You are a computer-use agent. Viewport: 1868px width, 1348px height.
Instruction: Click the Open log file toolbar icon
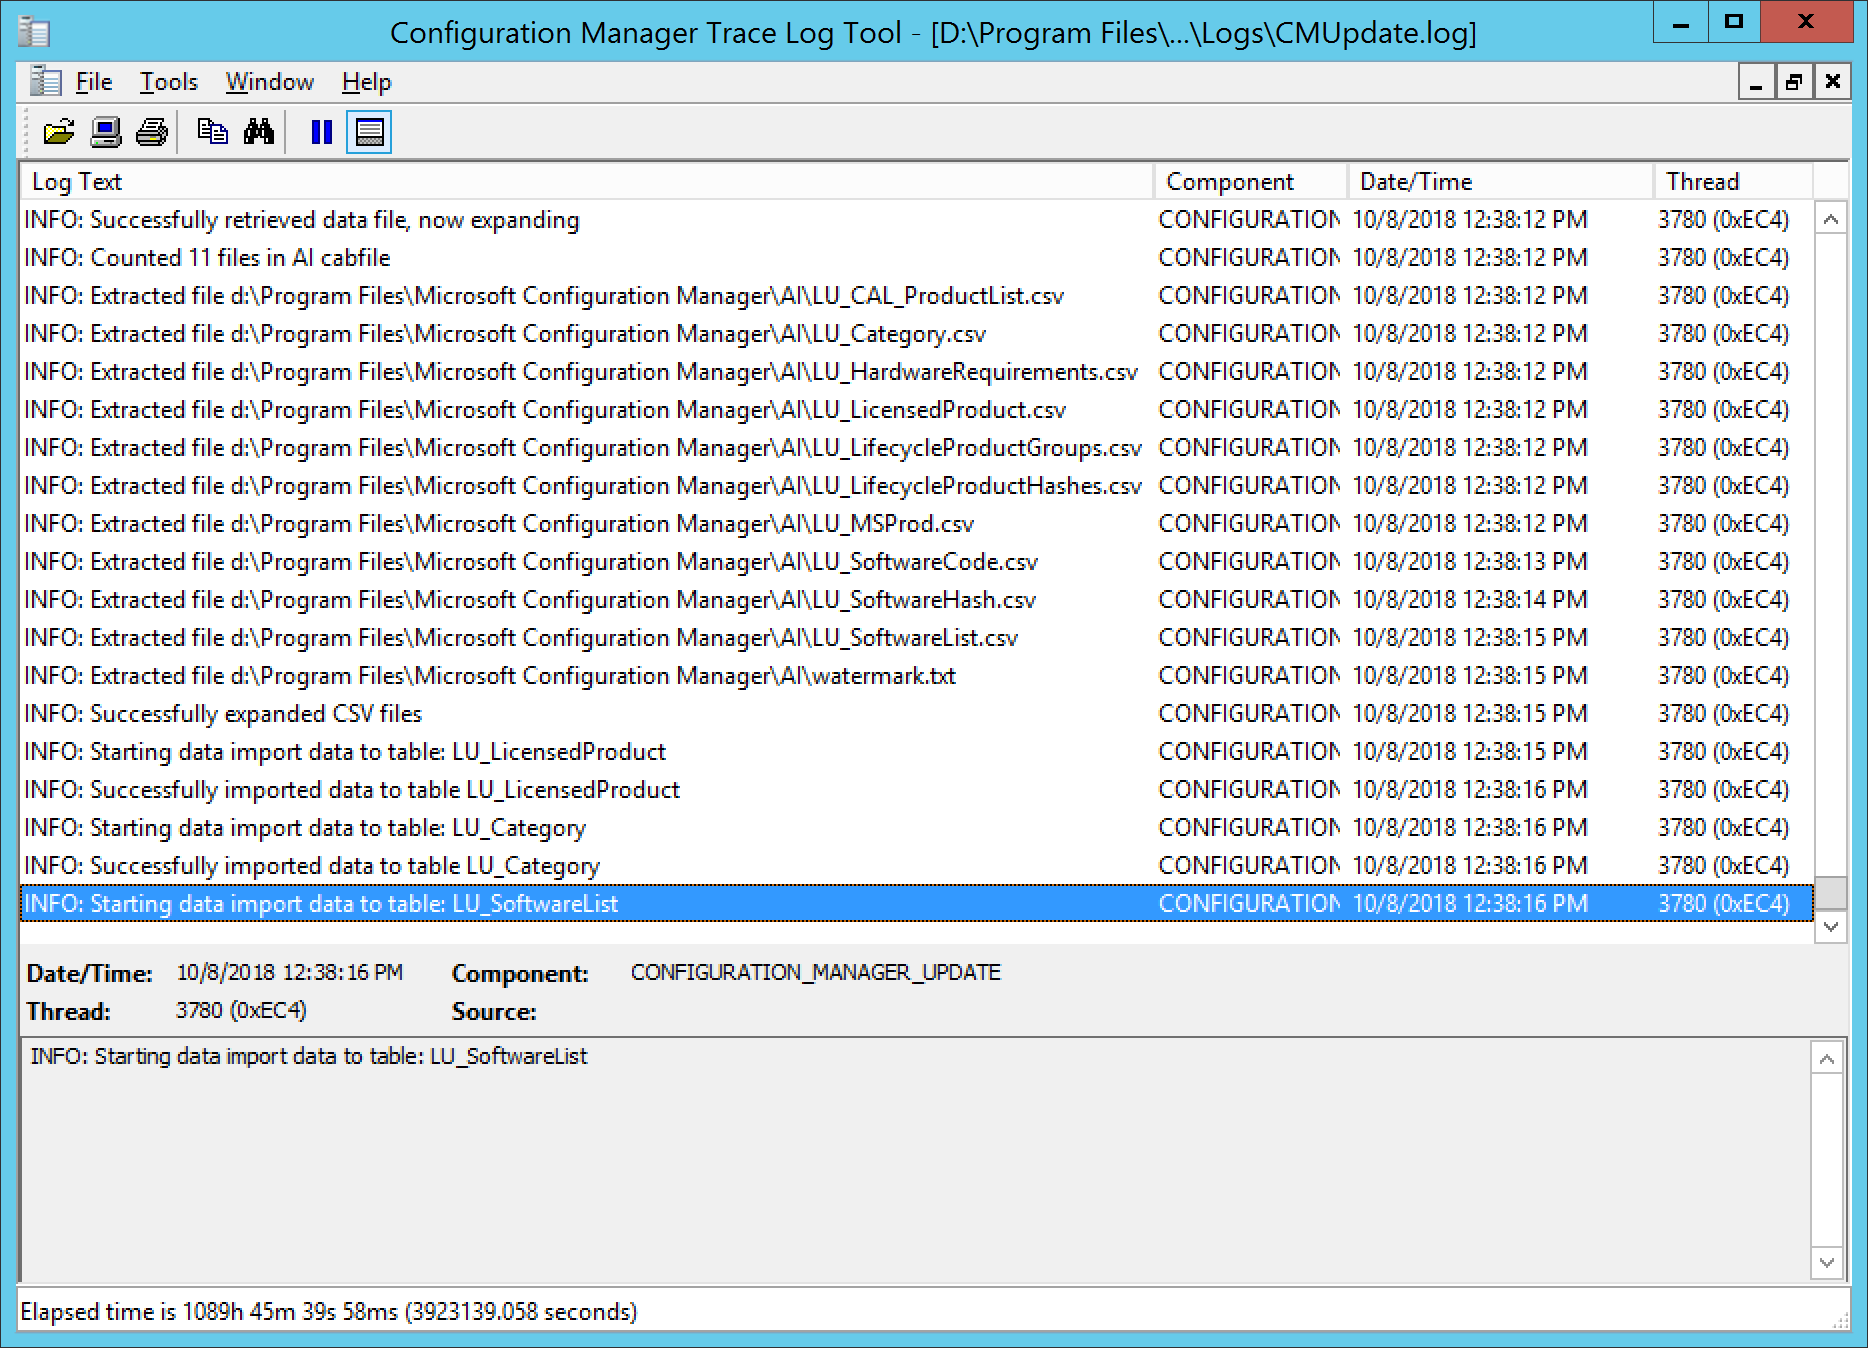coord(59,132)
